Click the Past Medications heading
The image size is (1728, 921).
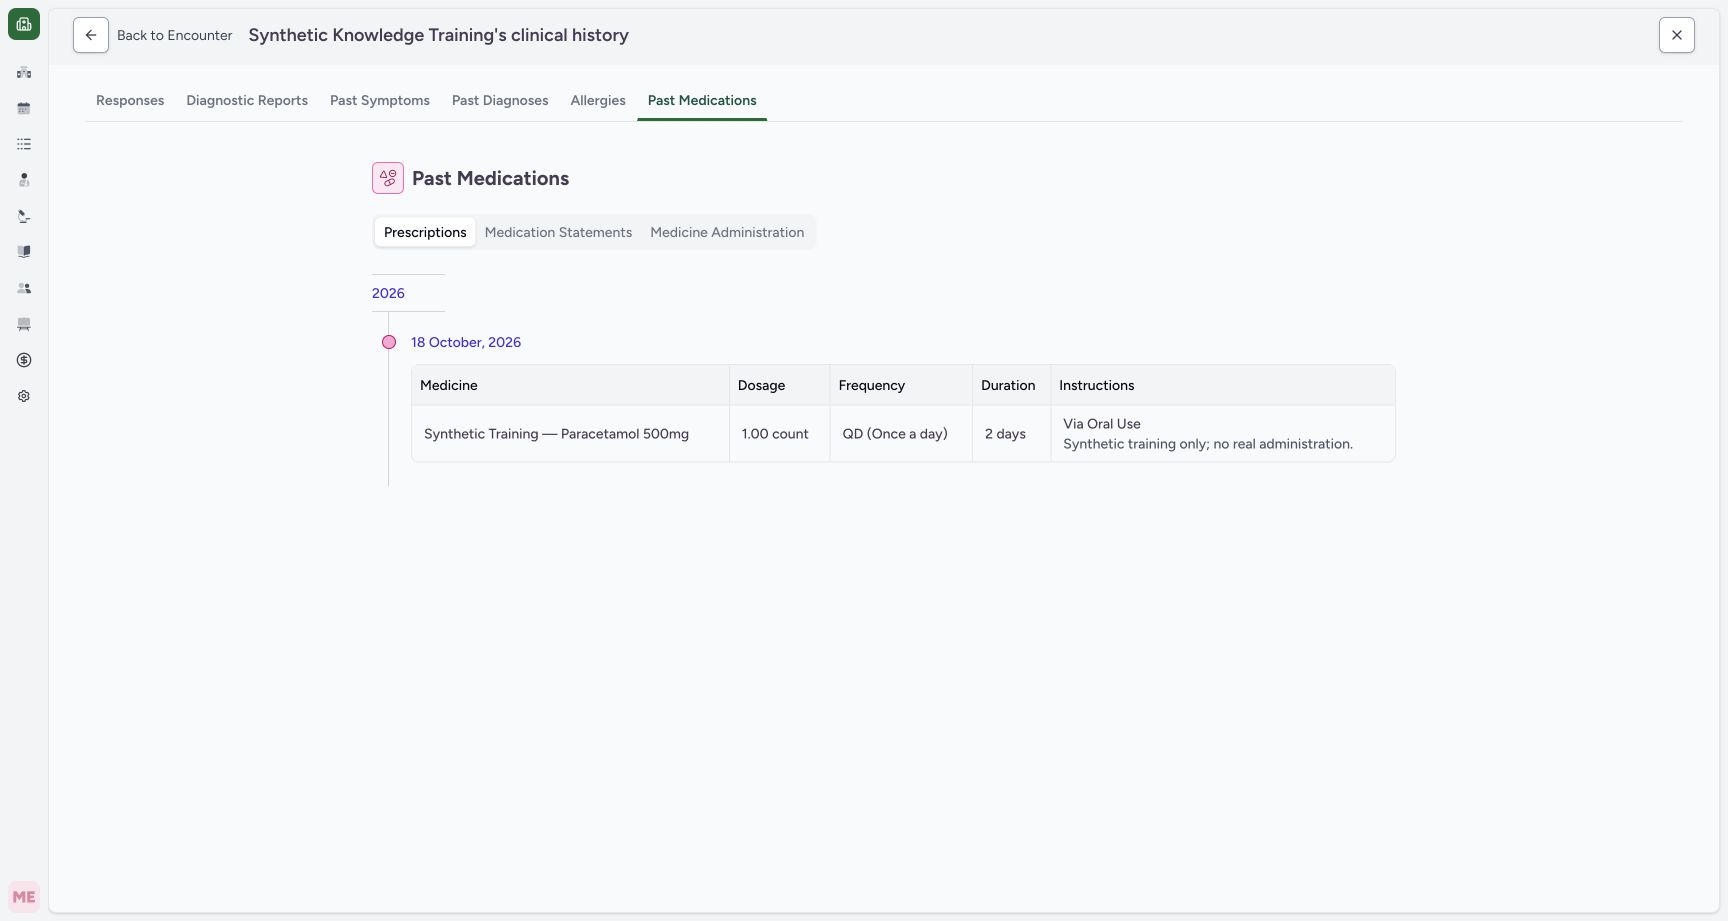(490, 178)
